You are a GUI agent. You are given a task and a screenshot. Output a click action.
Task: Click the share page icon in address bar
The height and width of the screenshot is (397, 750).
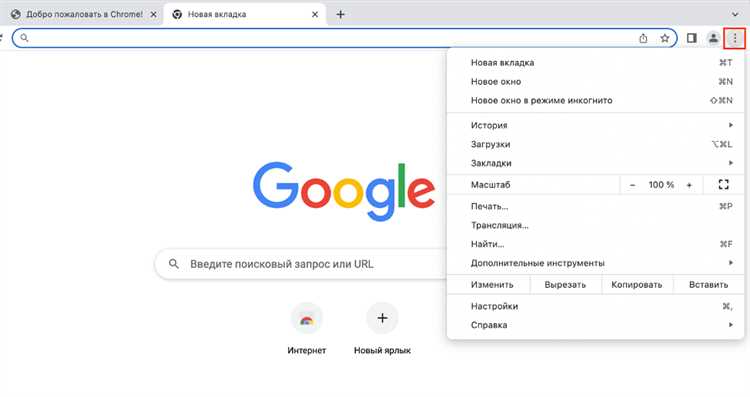(643, 38)
